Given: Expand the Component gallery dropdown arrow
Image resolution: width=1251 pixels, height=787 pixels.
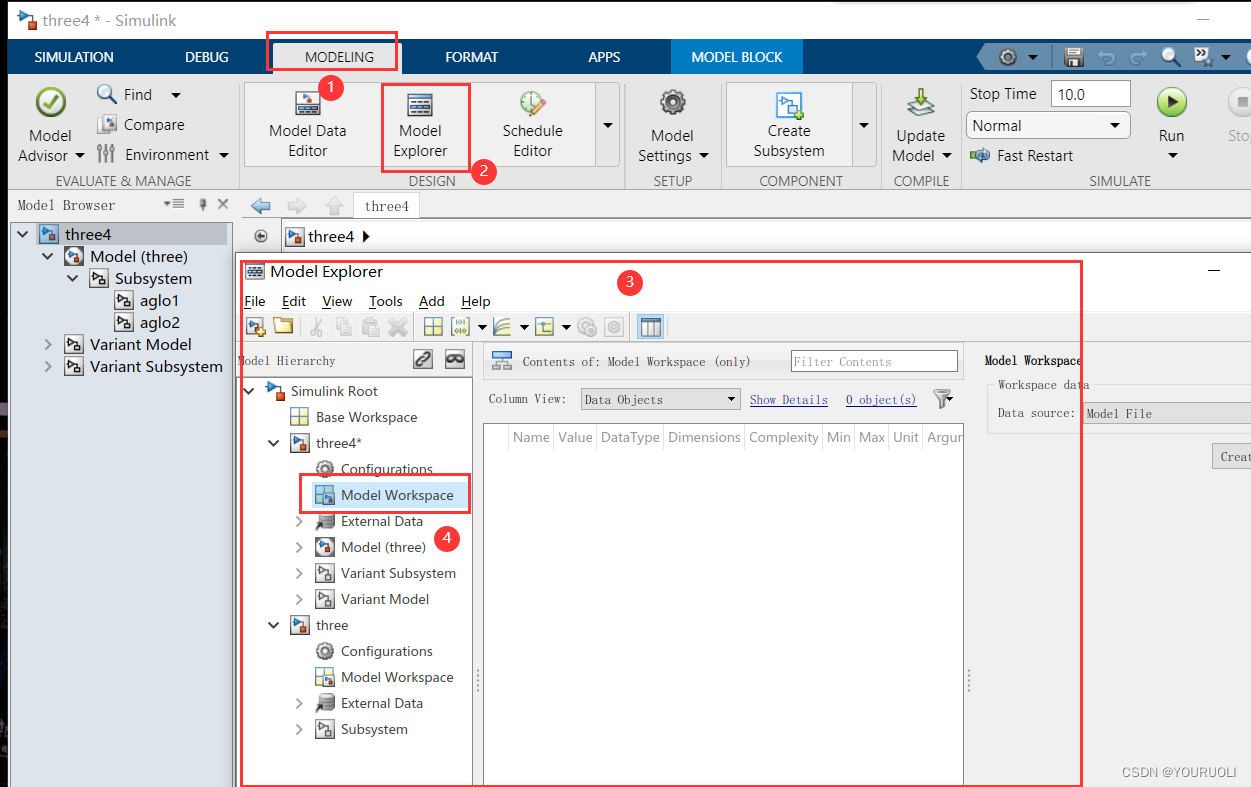Looking at the screenshot, I should 864,125.
